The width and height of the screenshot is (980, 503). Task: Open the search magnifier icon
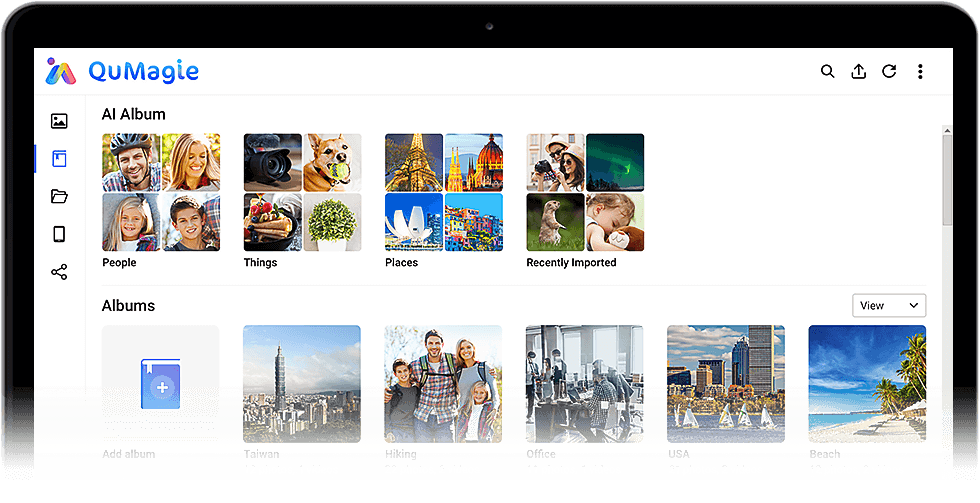pos(827,72)
